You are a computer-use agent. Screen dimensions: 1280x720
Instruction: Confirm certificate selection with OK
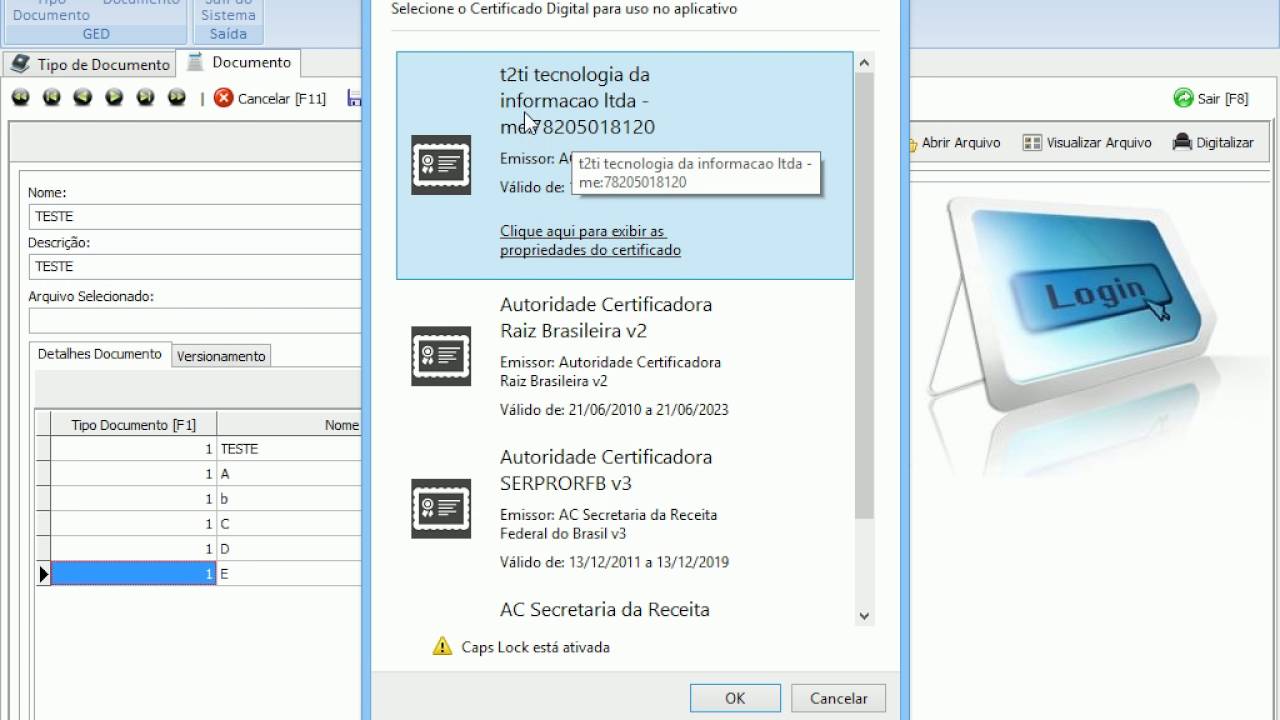point(735,698)
